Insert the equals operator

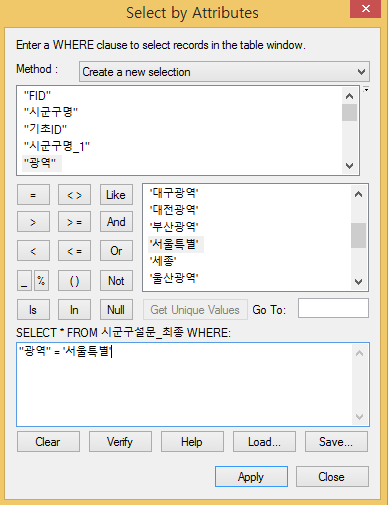coord(33,195)
